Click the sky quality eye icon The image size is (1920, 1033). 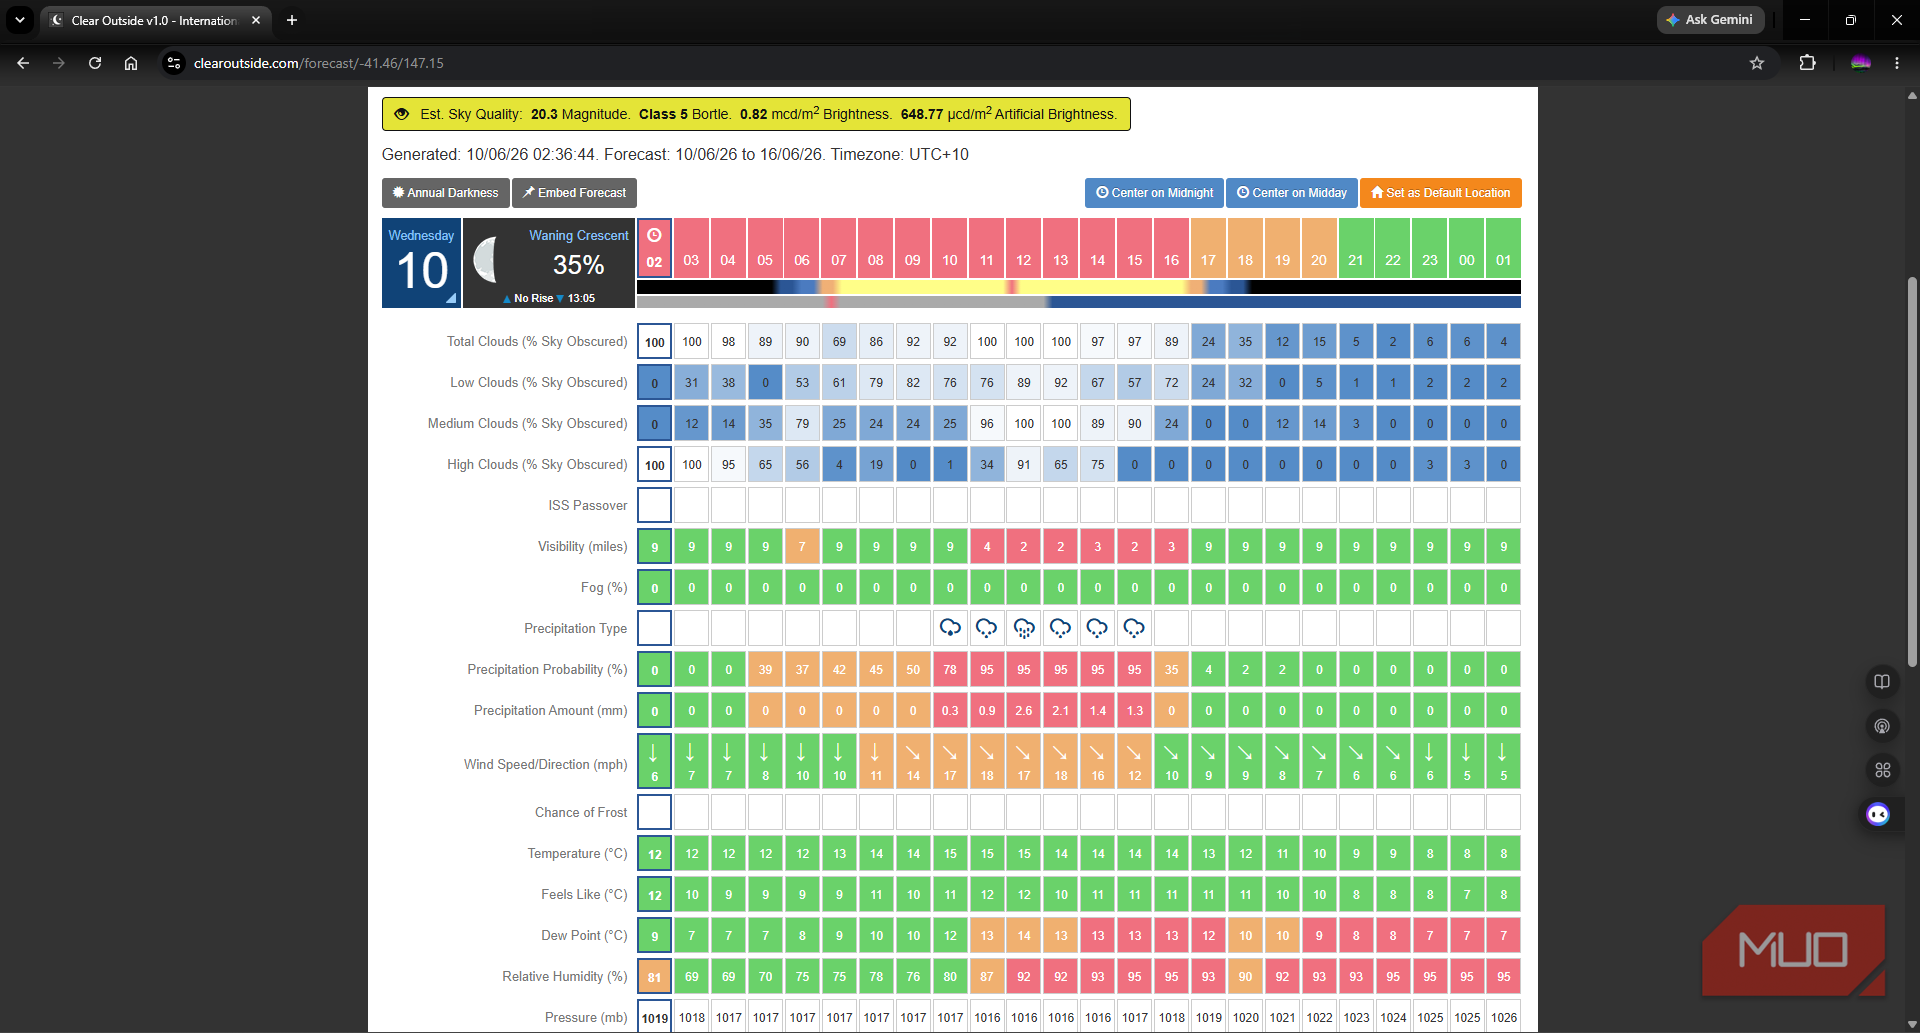point(401,114)
